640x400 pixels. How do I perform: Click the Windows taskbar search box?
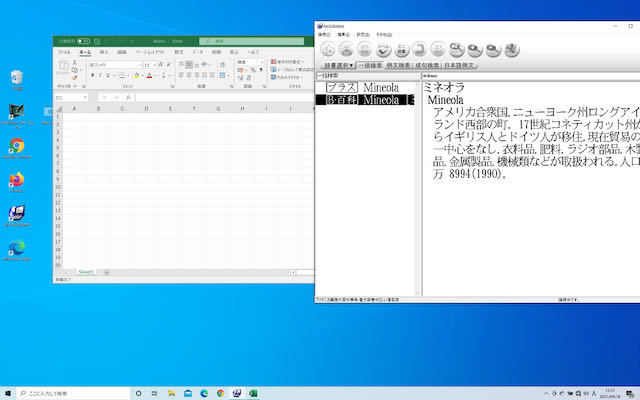tap(70, 393)
